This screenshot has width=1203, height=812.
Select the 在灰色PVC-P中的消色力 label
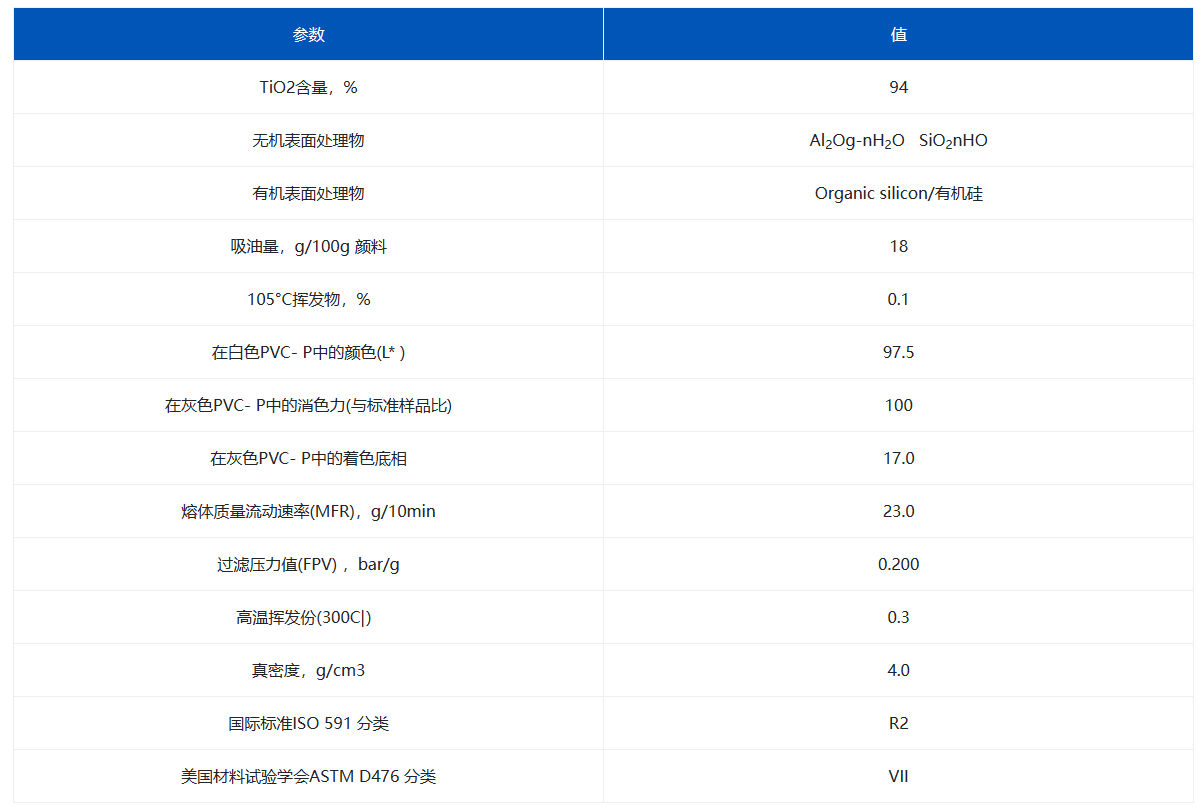click(308, 405)
